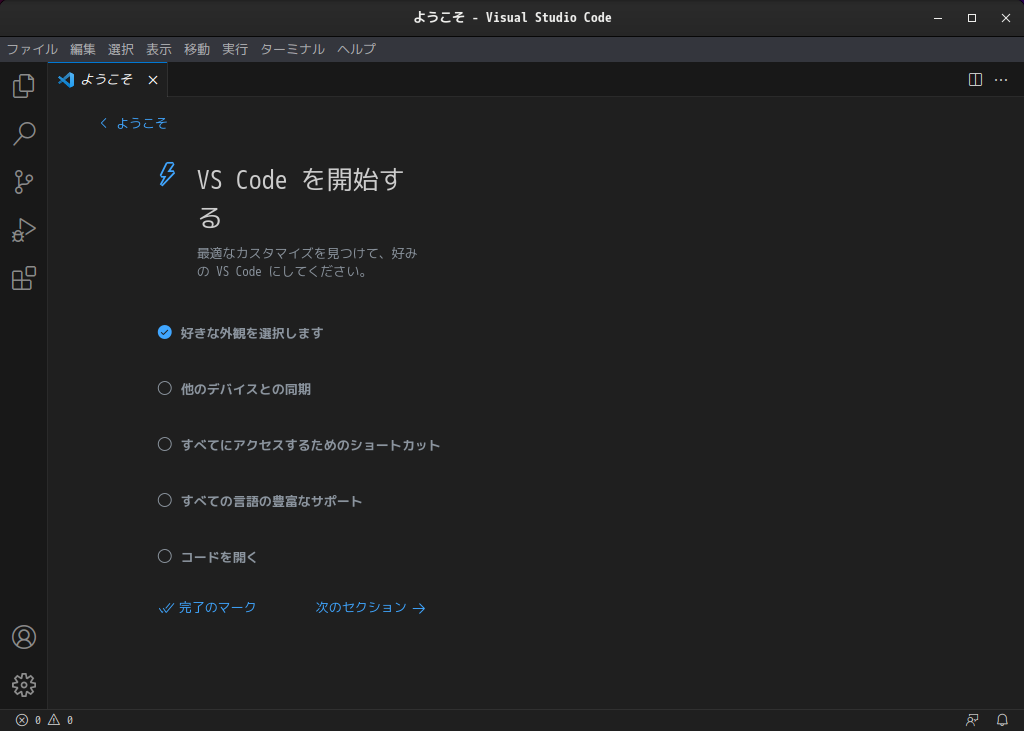
Task: Click the feedback icon in status bar
Action: tap(972, 720)
